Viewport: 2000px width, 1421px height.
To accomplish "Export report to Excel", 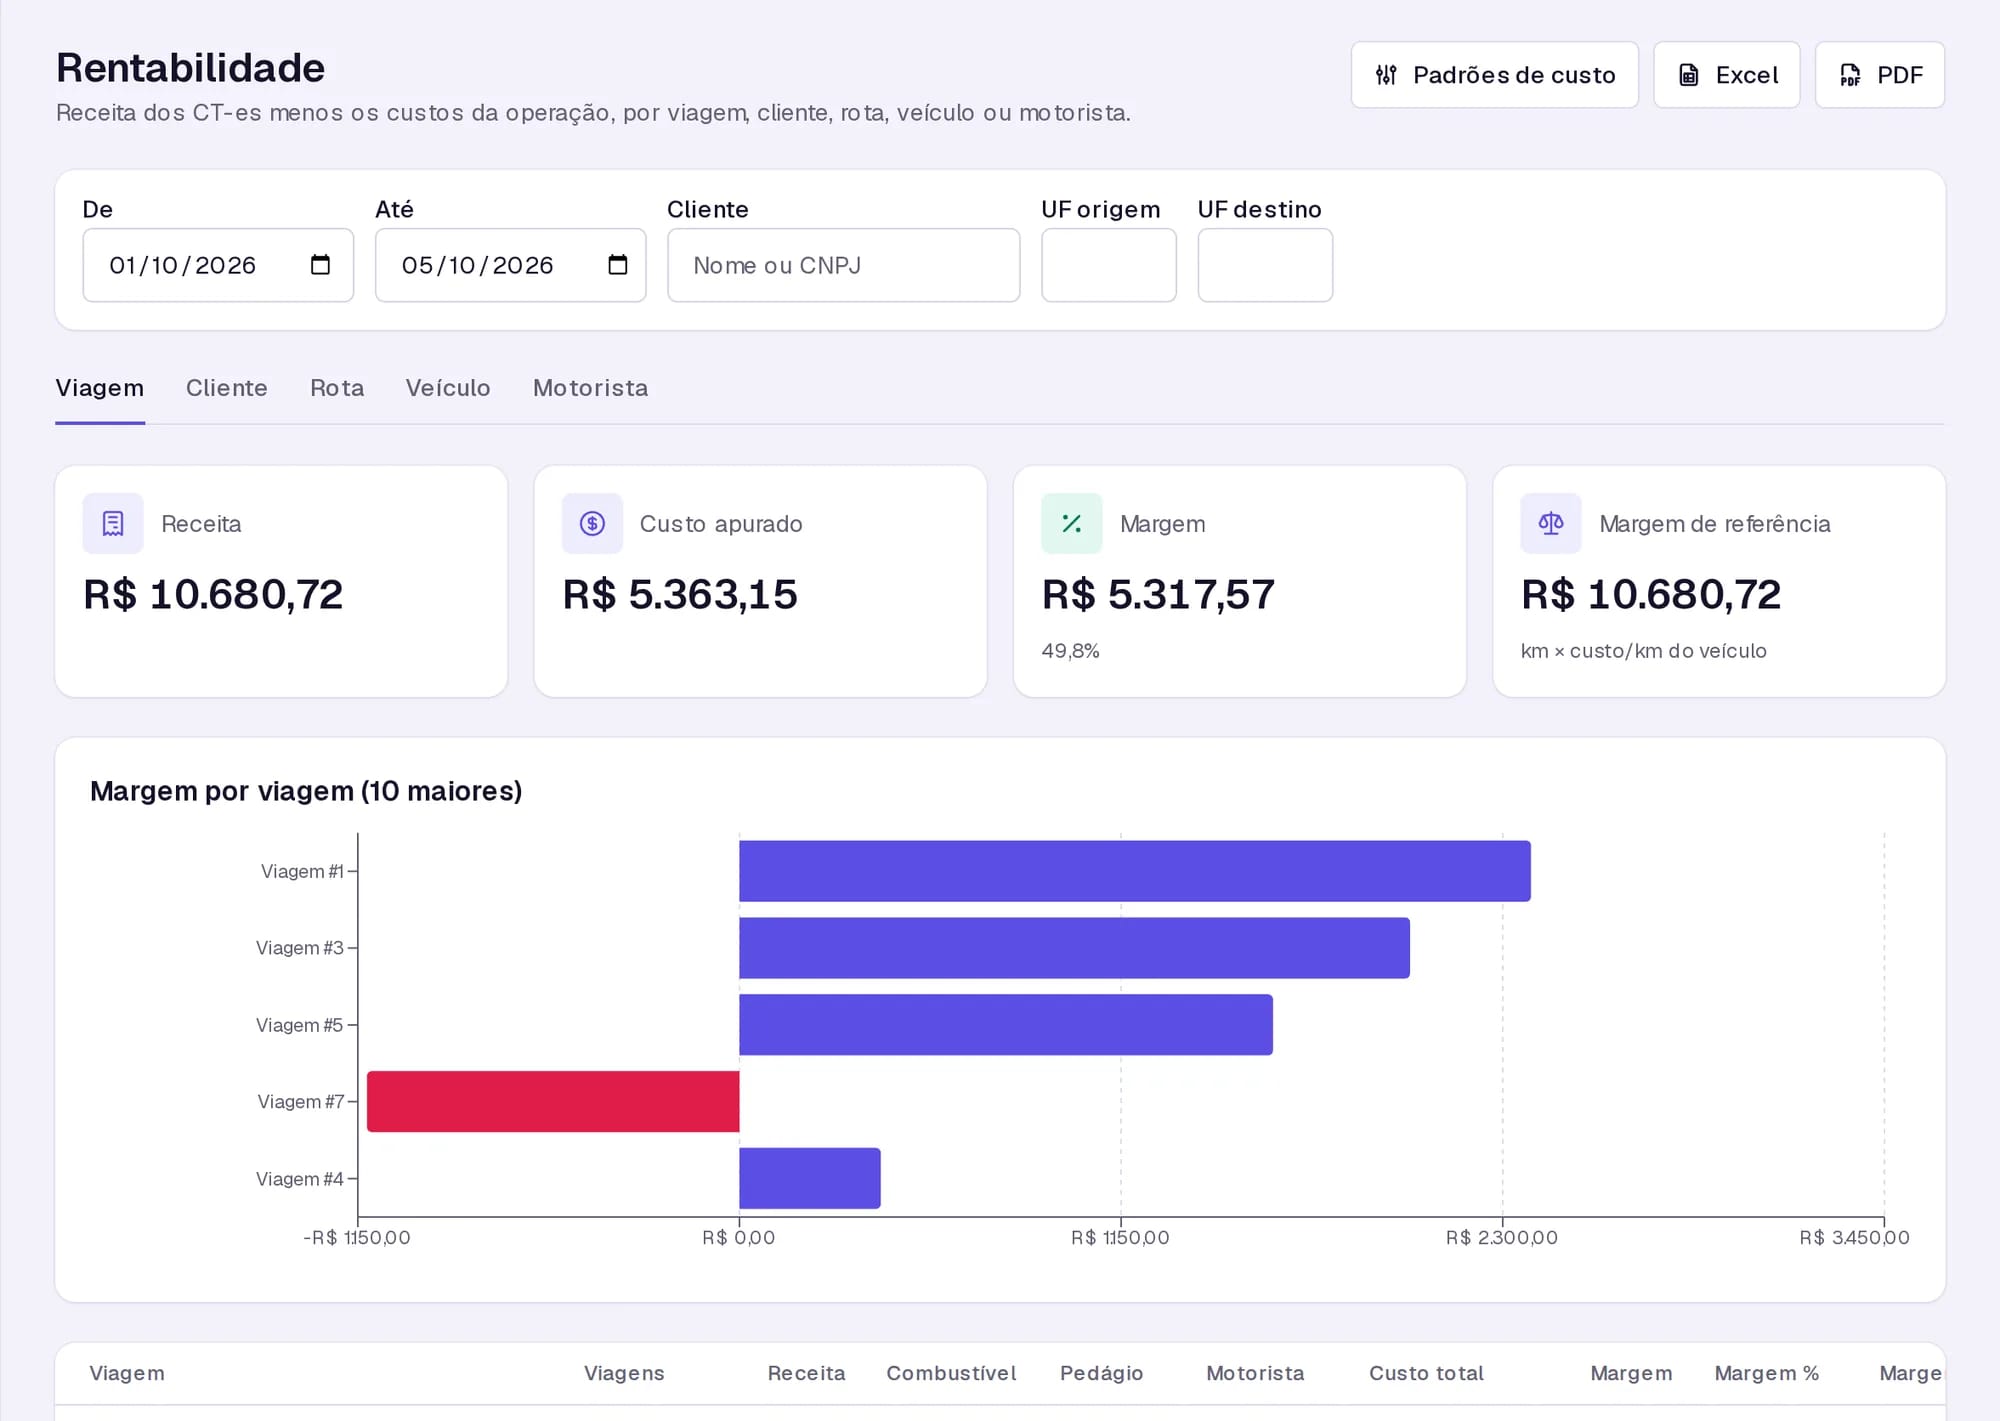I will (x=1727, y=75).
